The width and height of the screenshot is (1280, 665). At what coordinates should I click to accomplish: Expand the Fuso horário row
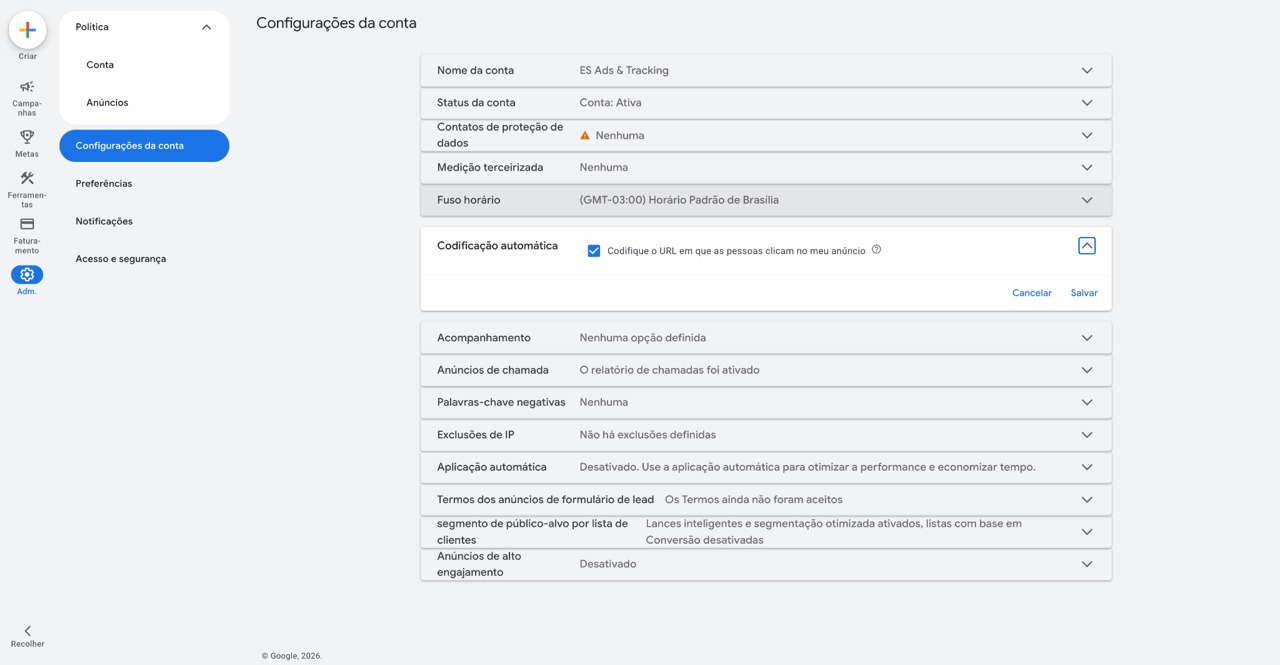coord(766,200)
